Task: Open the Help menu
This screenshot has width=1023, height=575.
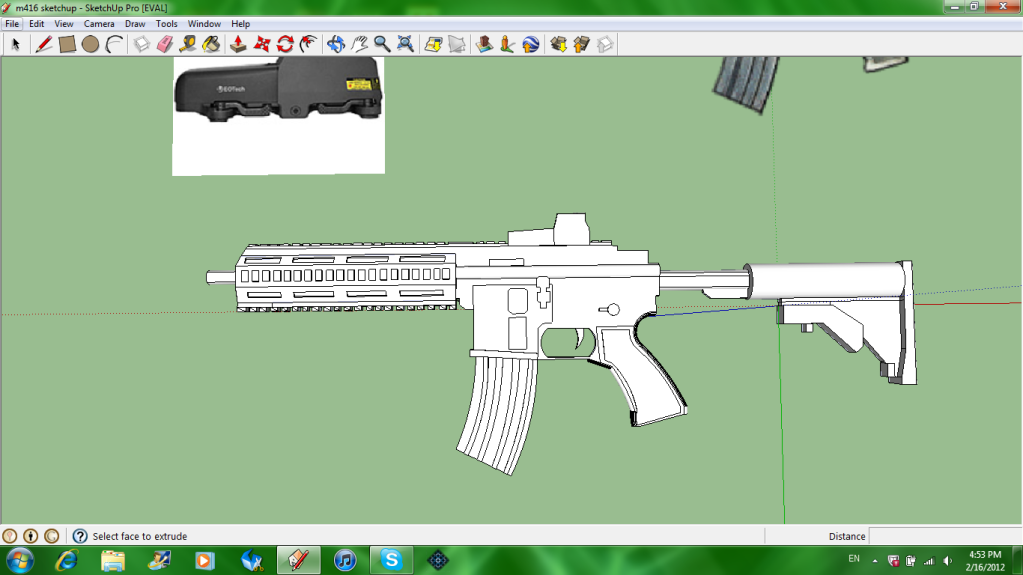Action: (x=240, y=23)
